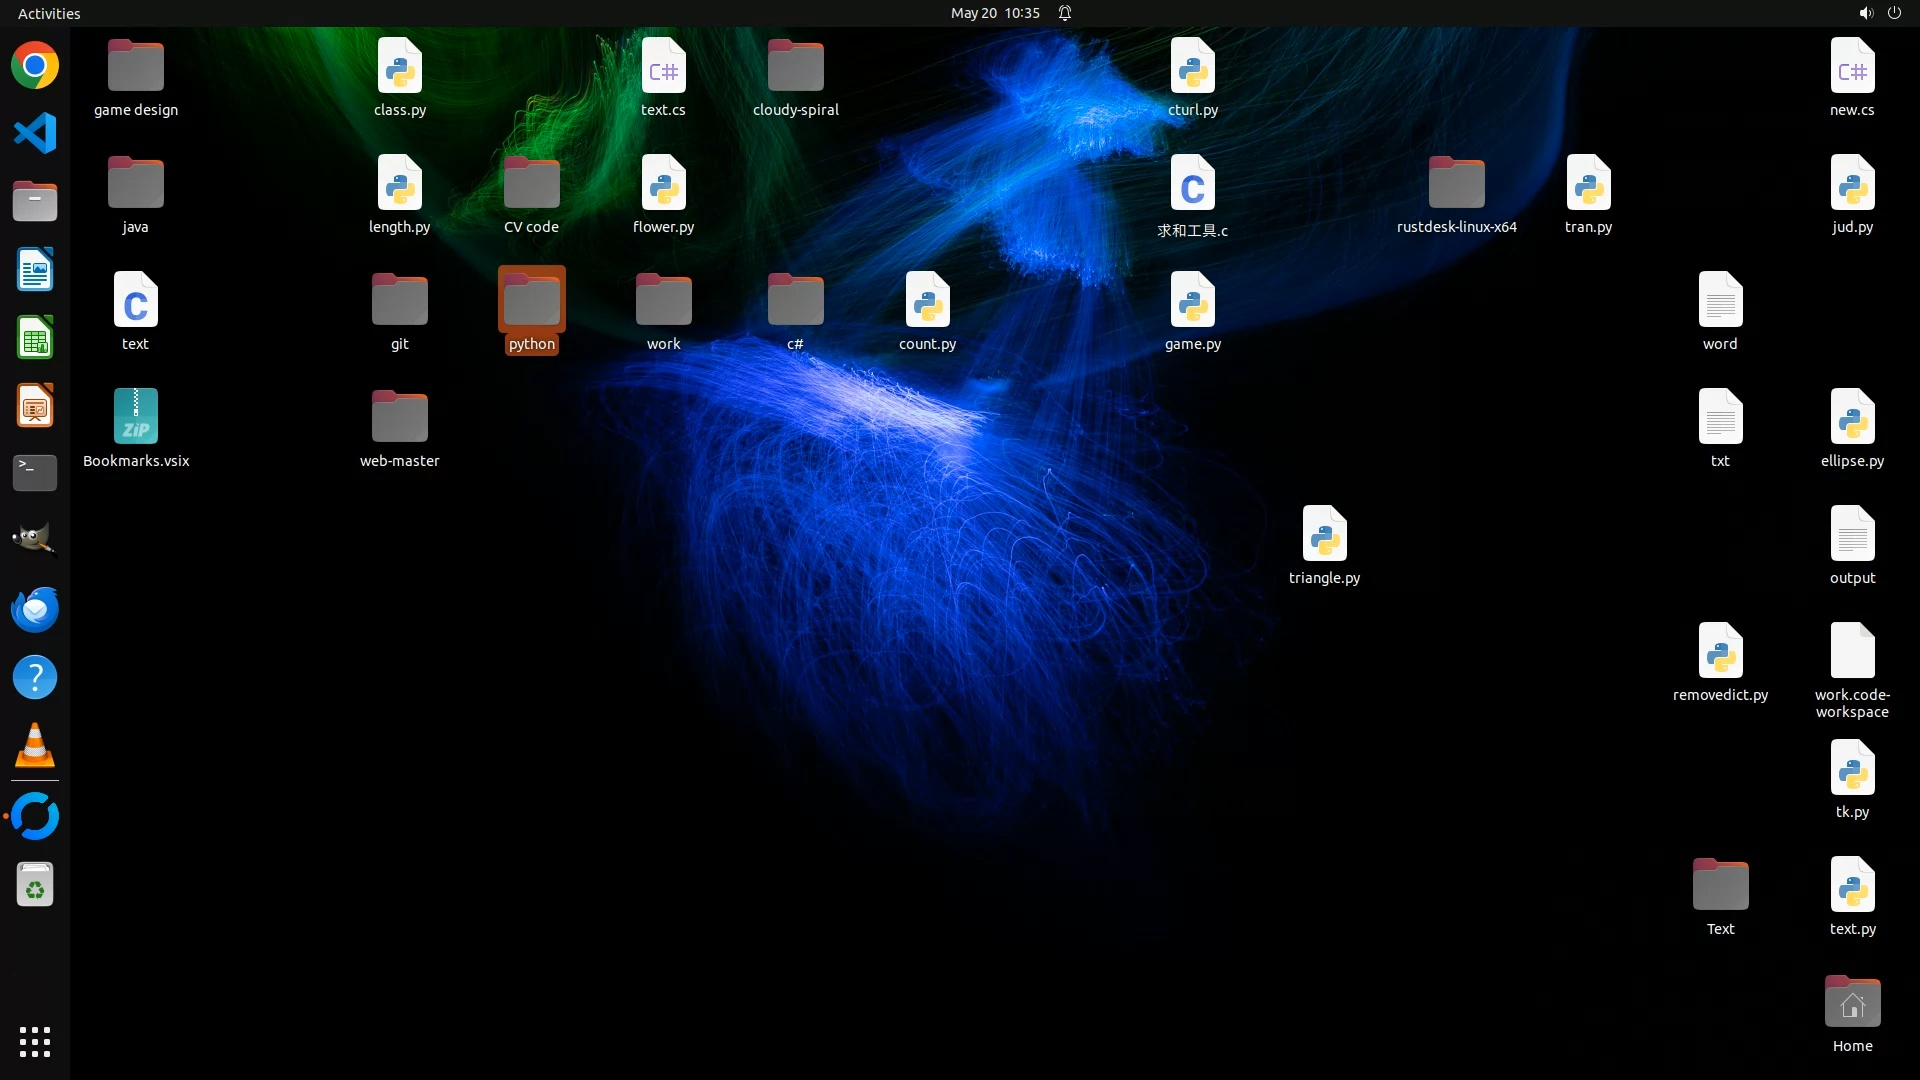Open GIMP image editor in dock
Image resolution: width=1920 pixels, height=1080 pixels.
click(x=35, y=540)
